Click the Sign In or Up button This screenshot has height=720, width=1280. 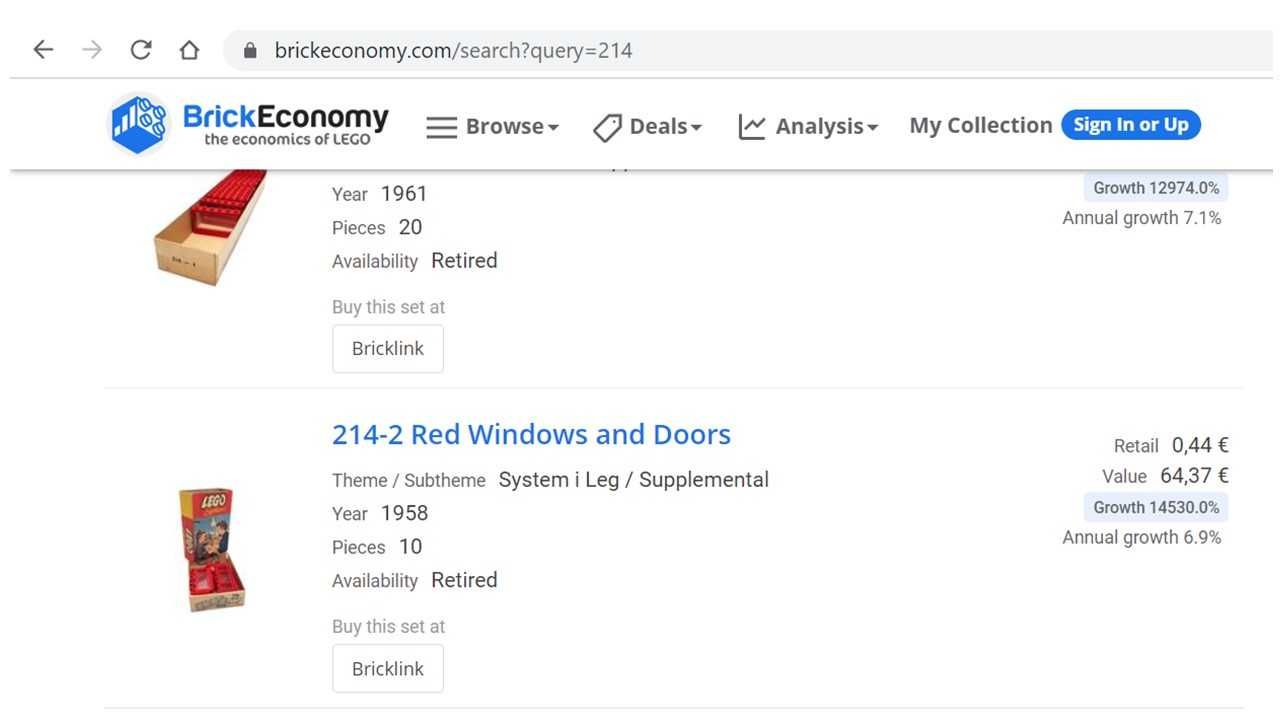coord(1130,125)
